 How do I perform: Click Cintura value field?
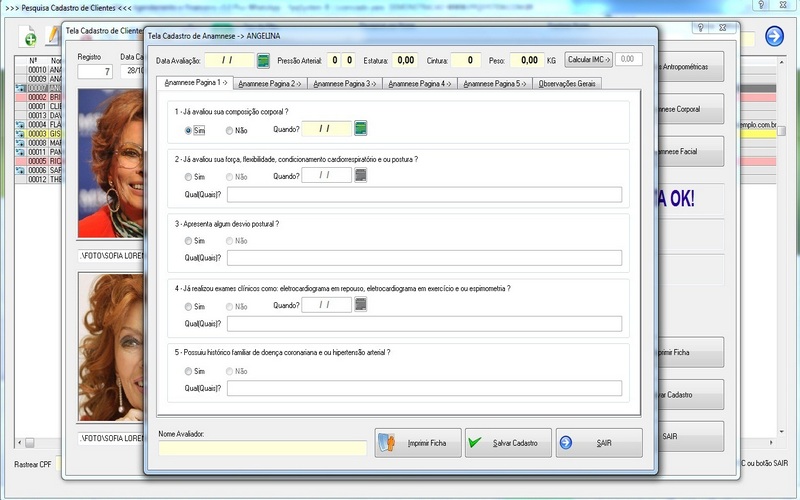(465, 60)
